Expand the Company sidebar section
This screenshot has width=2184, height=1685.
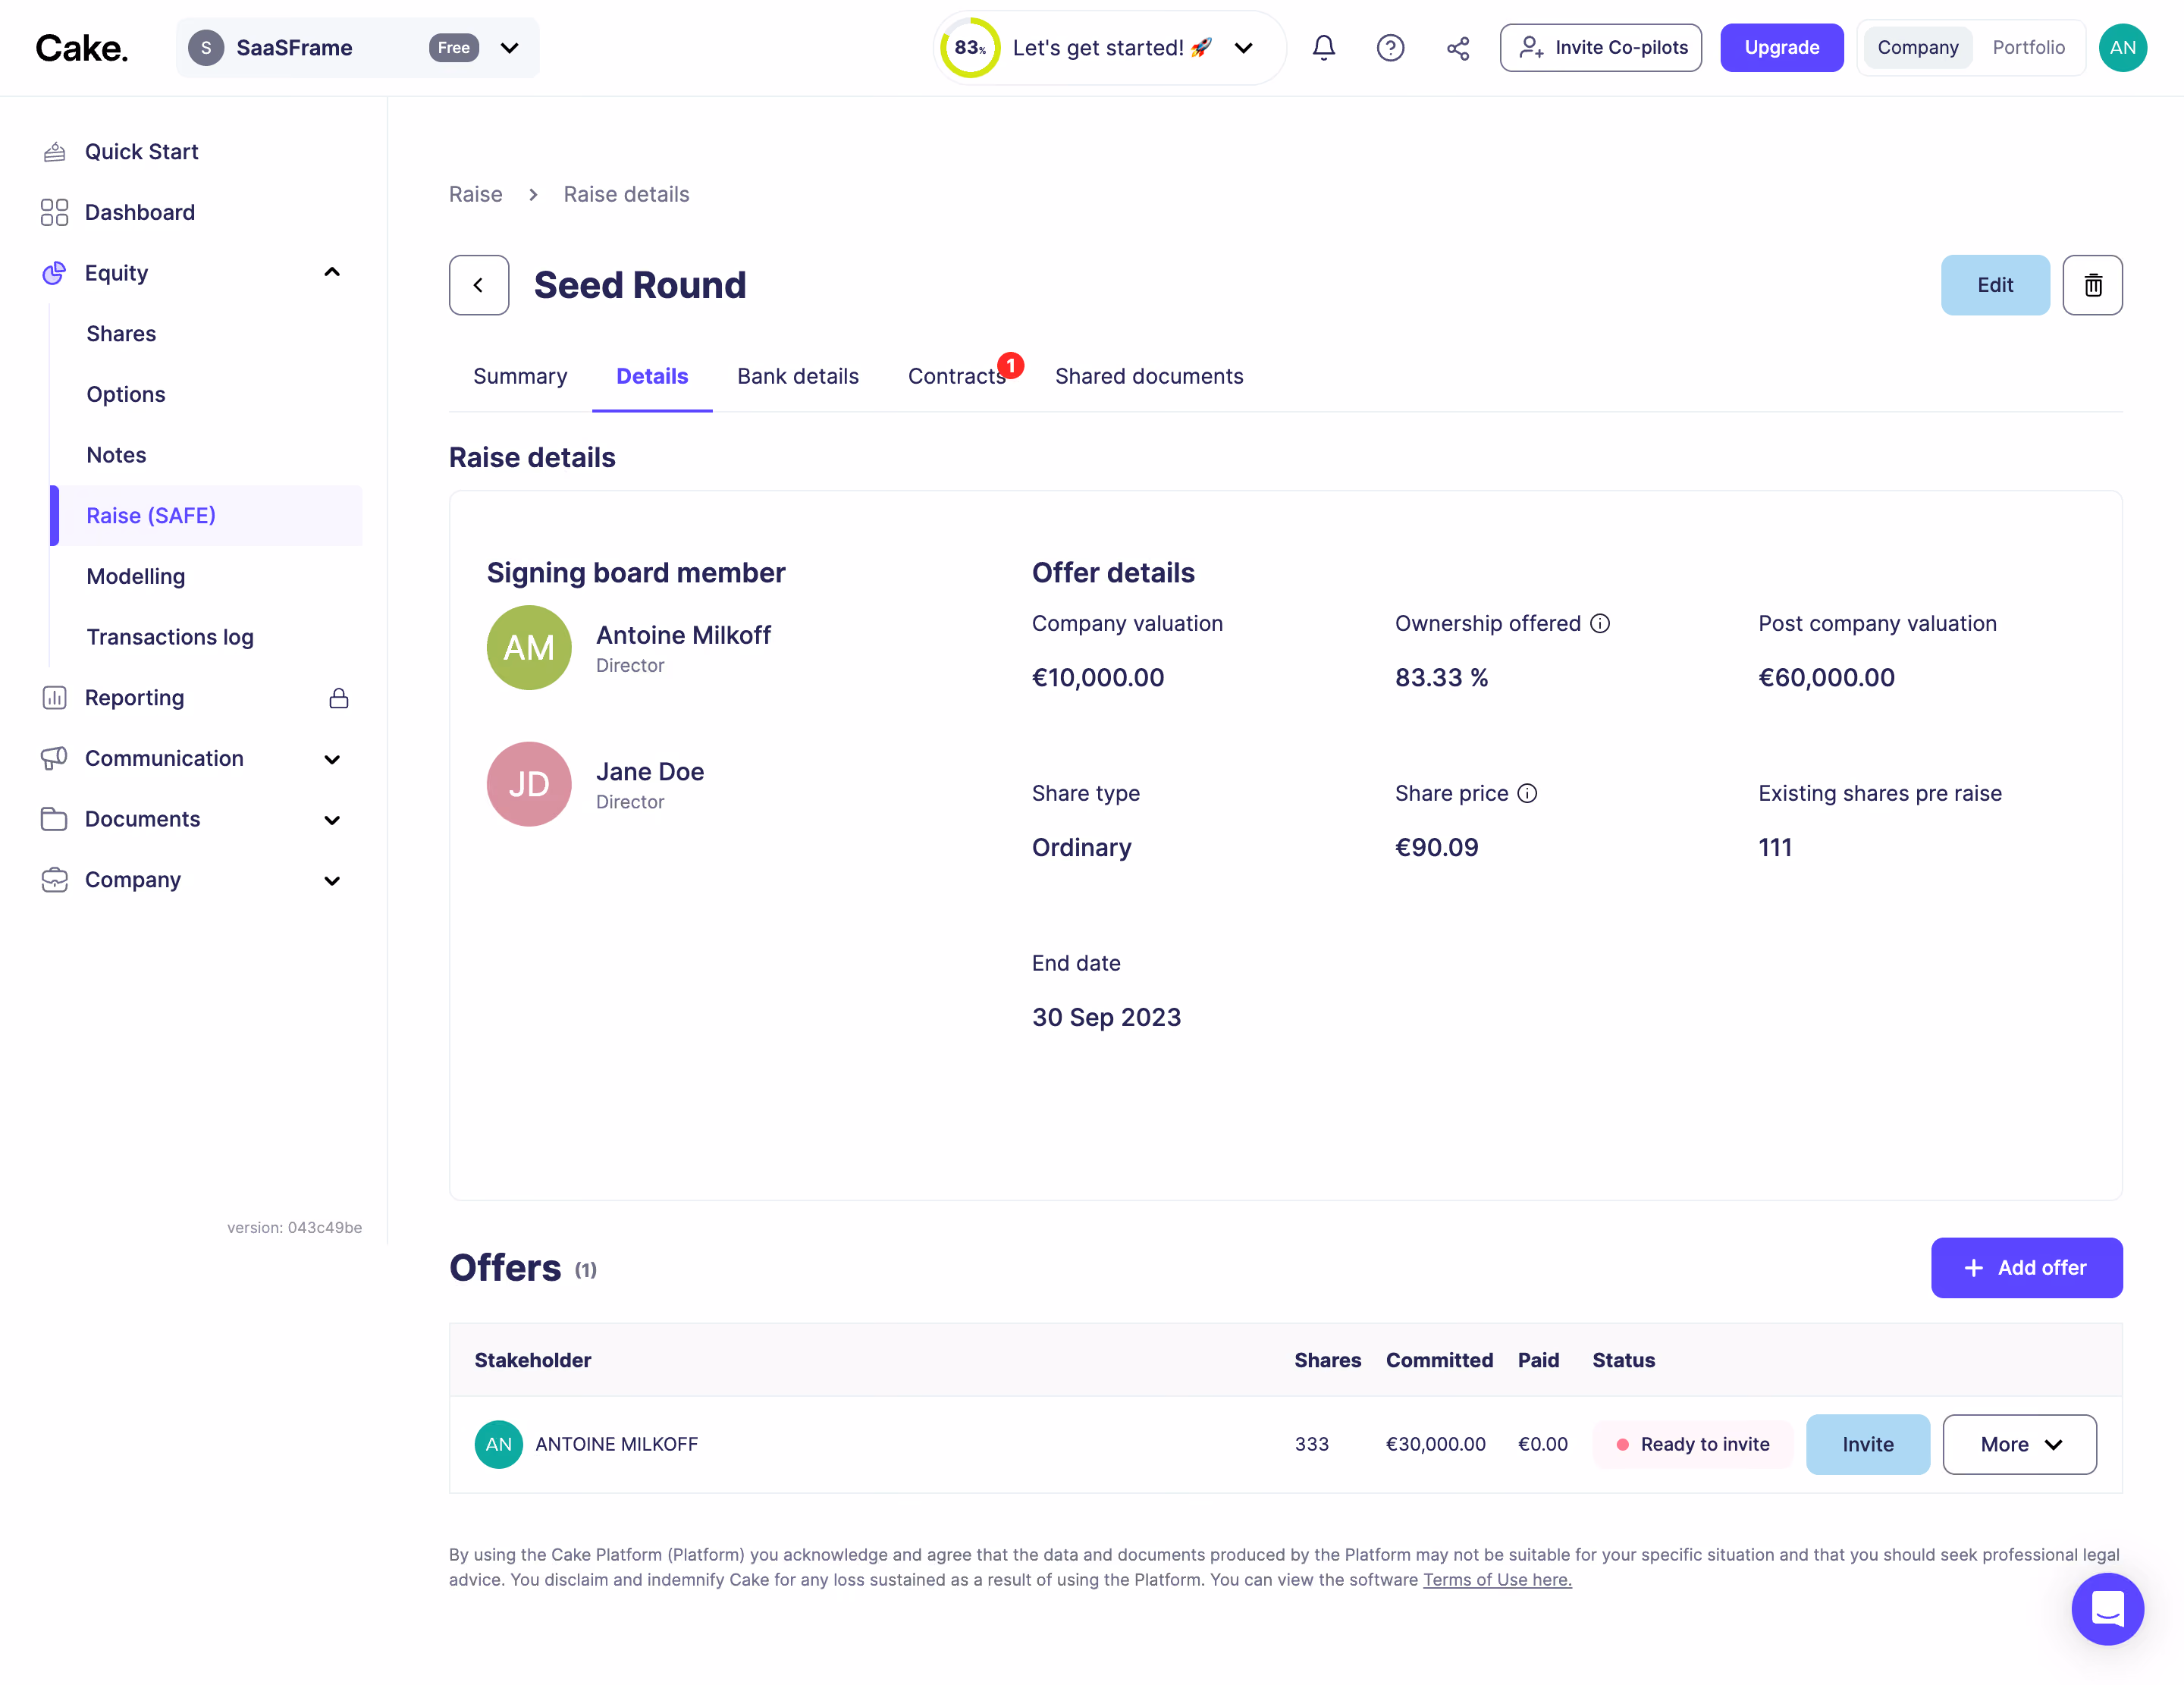point(332,880)
